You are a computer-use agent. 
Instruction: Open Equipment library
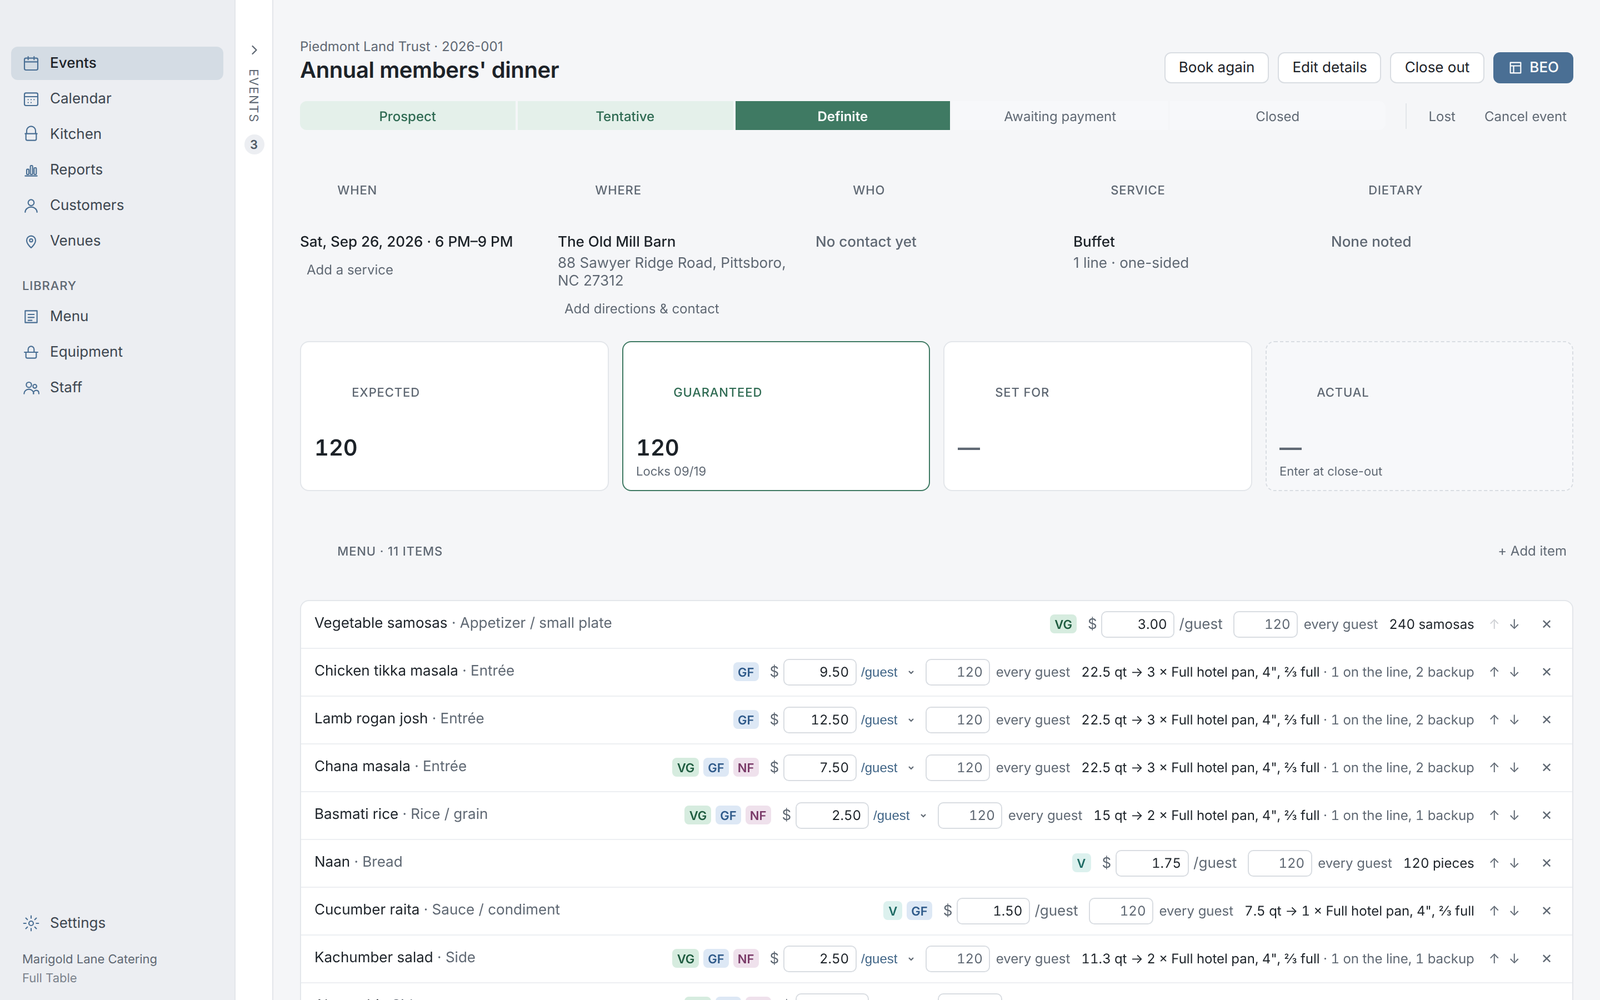(x=117, y=352)
